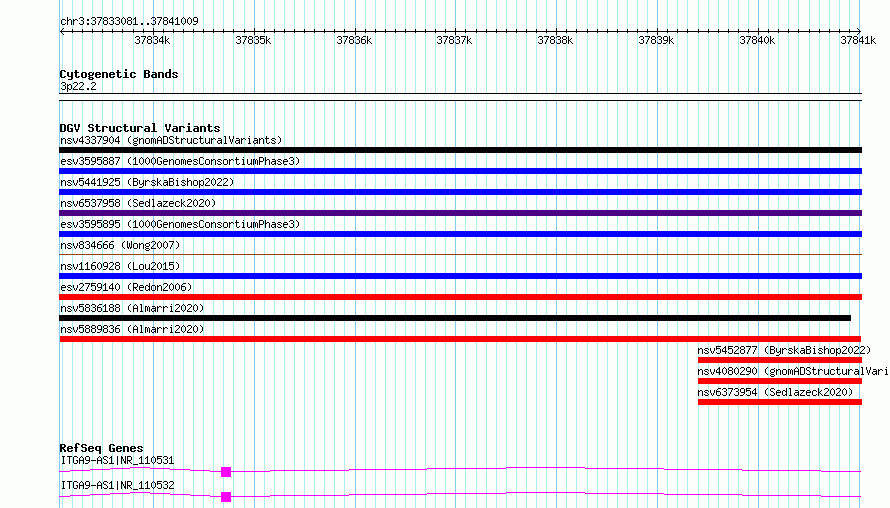Click the Cytogenetic Bands track title
The image size is (890, 508).
119,74
